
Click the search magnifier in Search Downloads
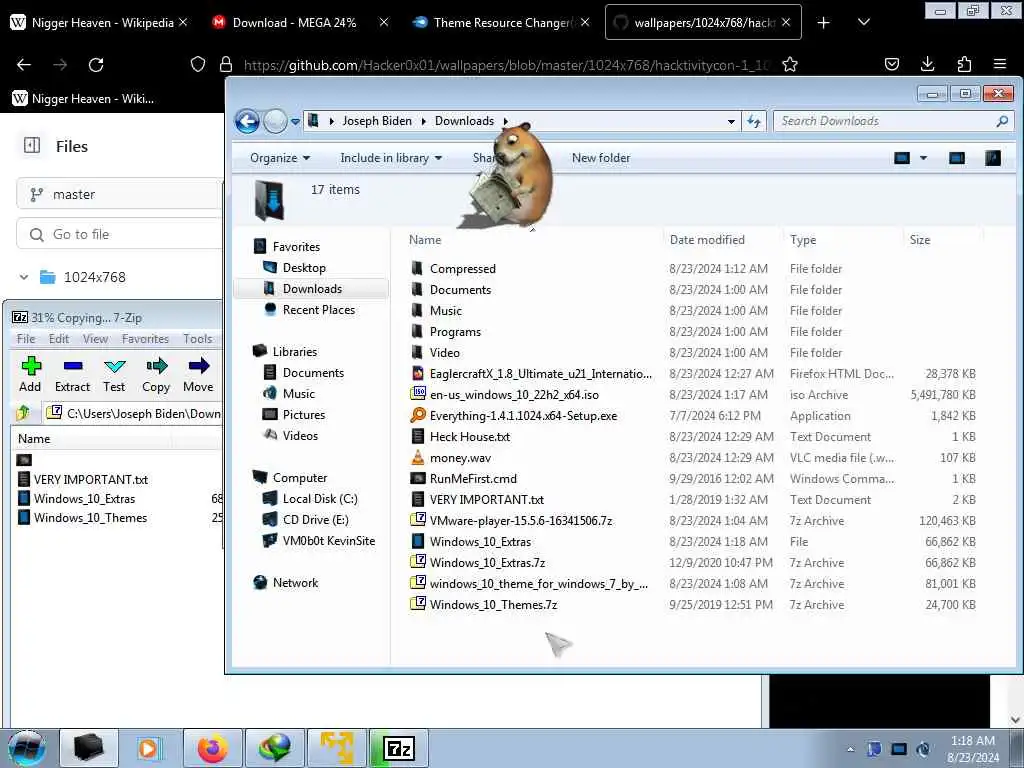point(1002,121)
